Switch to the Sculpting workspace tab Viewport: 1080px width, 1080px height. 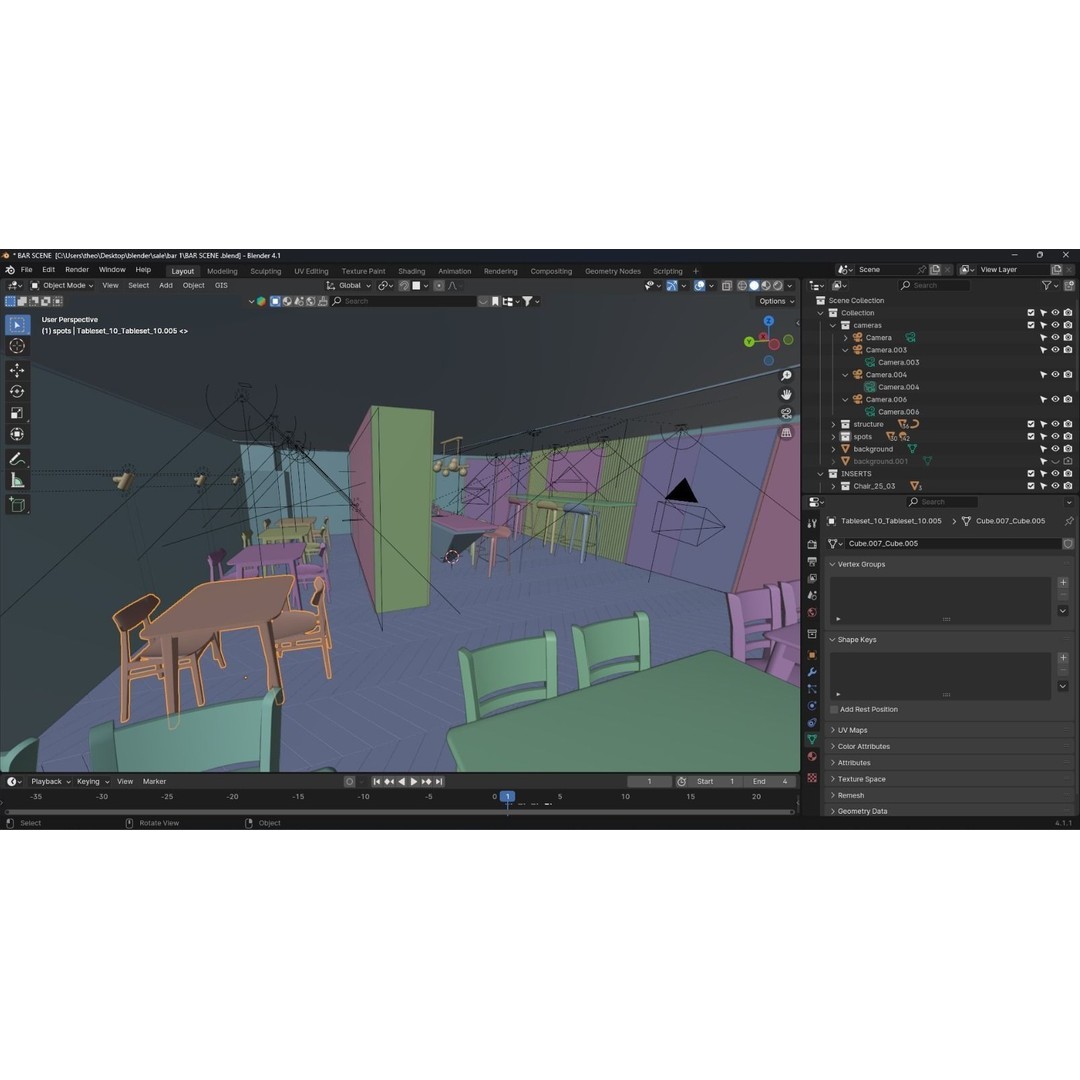[265, 271]
